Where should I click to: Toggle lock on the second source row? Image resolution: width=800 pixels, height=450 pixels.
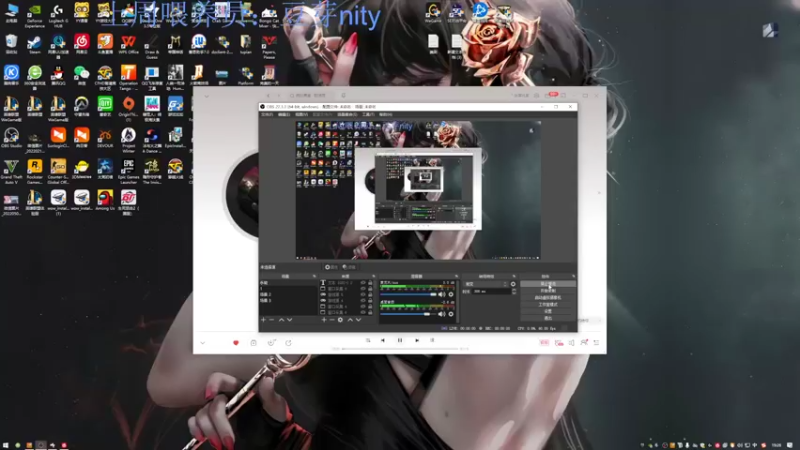(x=370, y=289)
